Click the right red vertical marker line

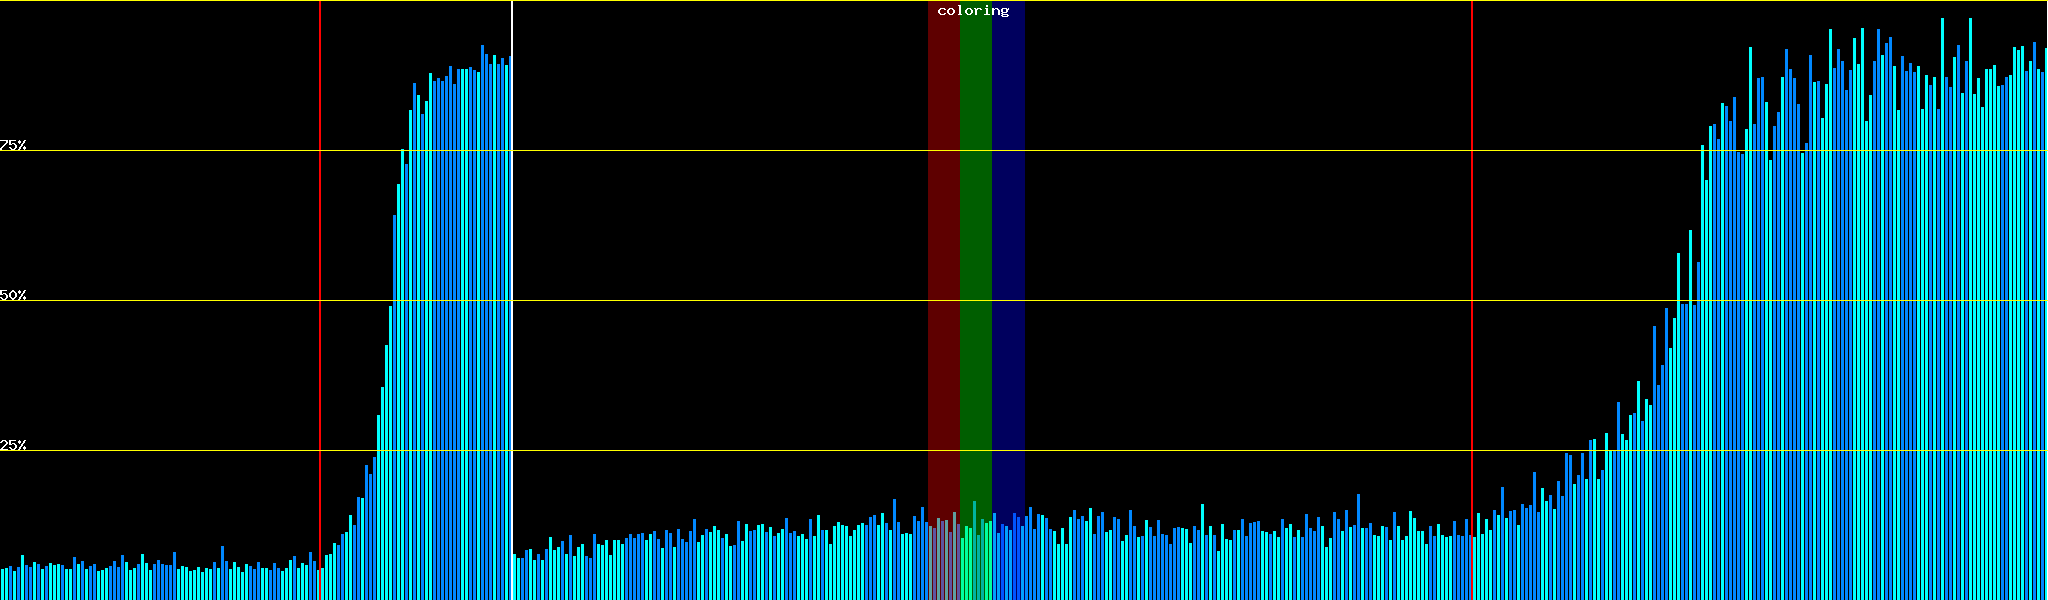pos(1472,250)
